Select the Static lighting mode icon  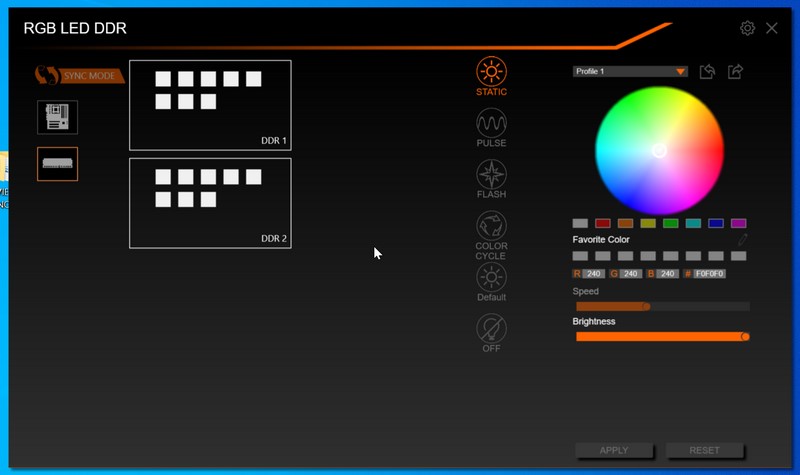[491, 71]
